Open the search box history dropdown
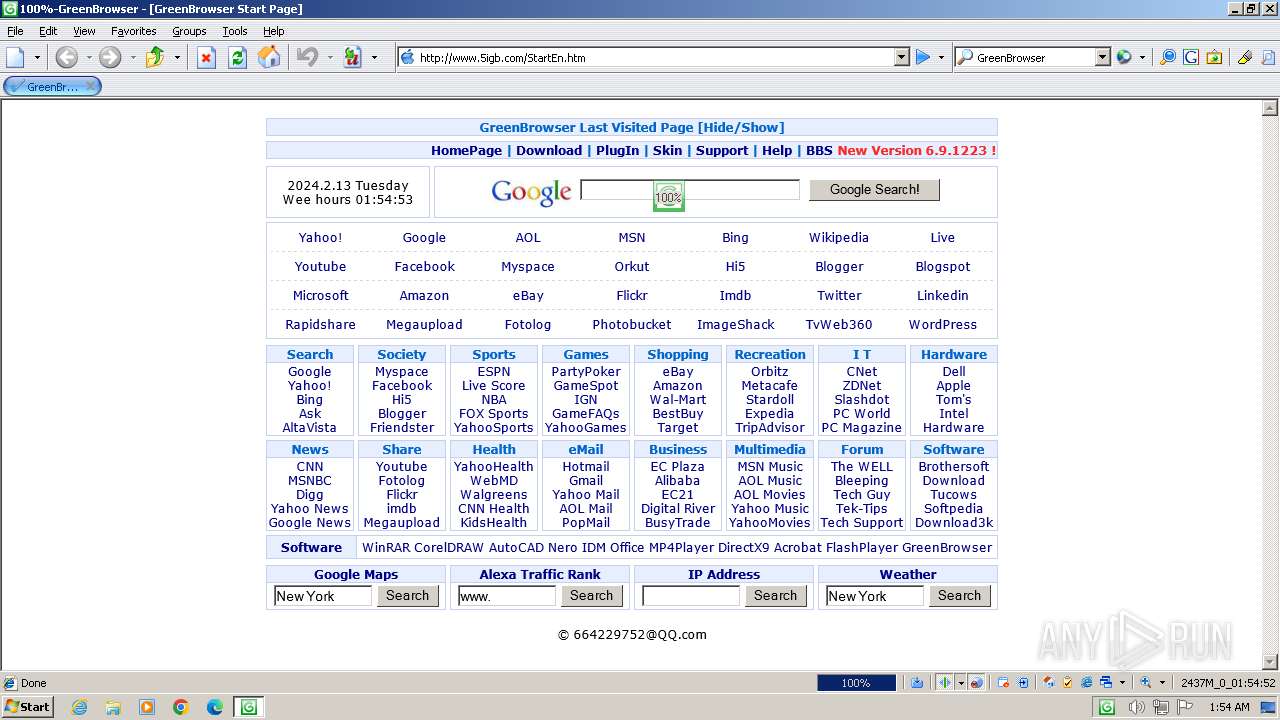 (1103, 57)
